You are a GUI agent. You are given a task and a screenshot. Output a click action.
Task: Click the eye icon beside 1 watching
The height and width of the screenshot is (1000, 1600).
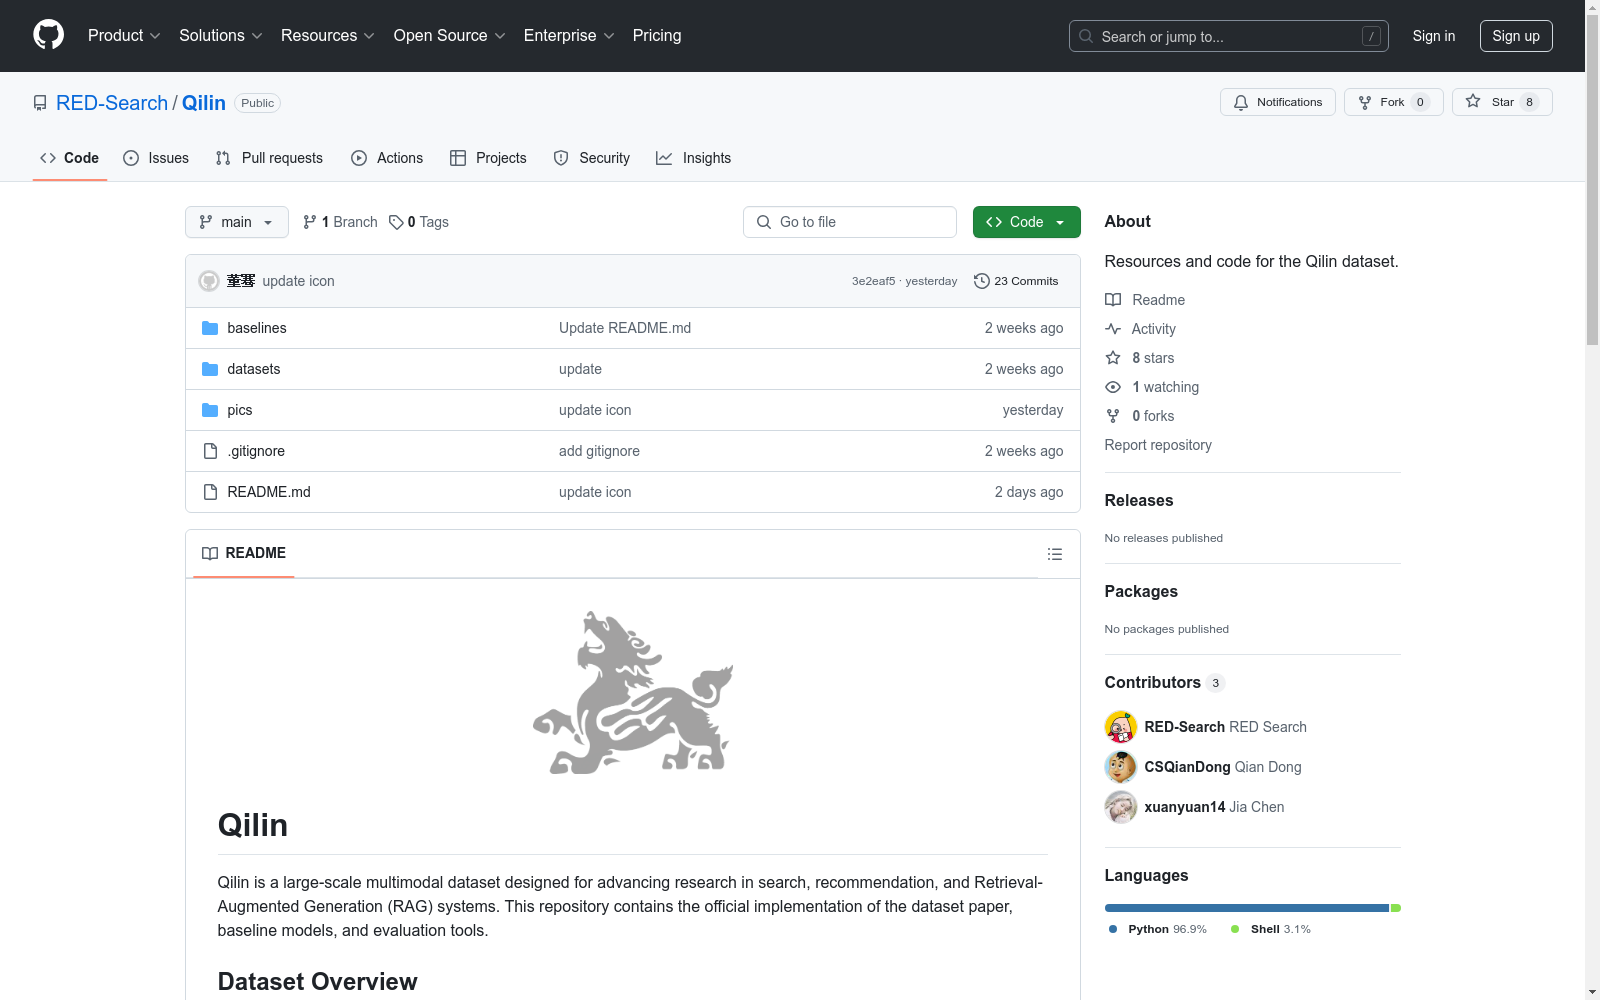pos(1113,387)
